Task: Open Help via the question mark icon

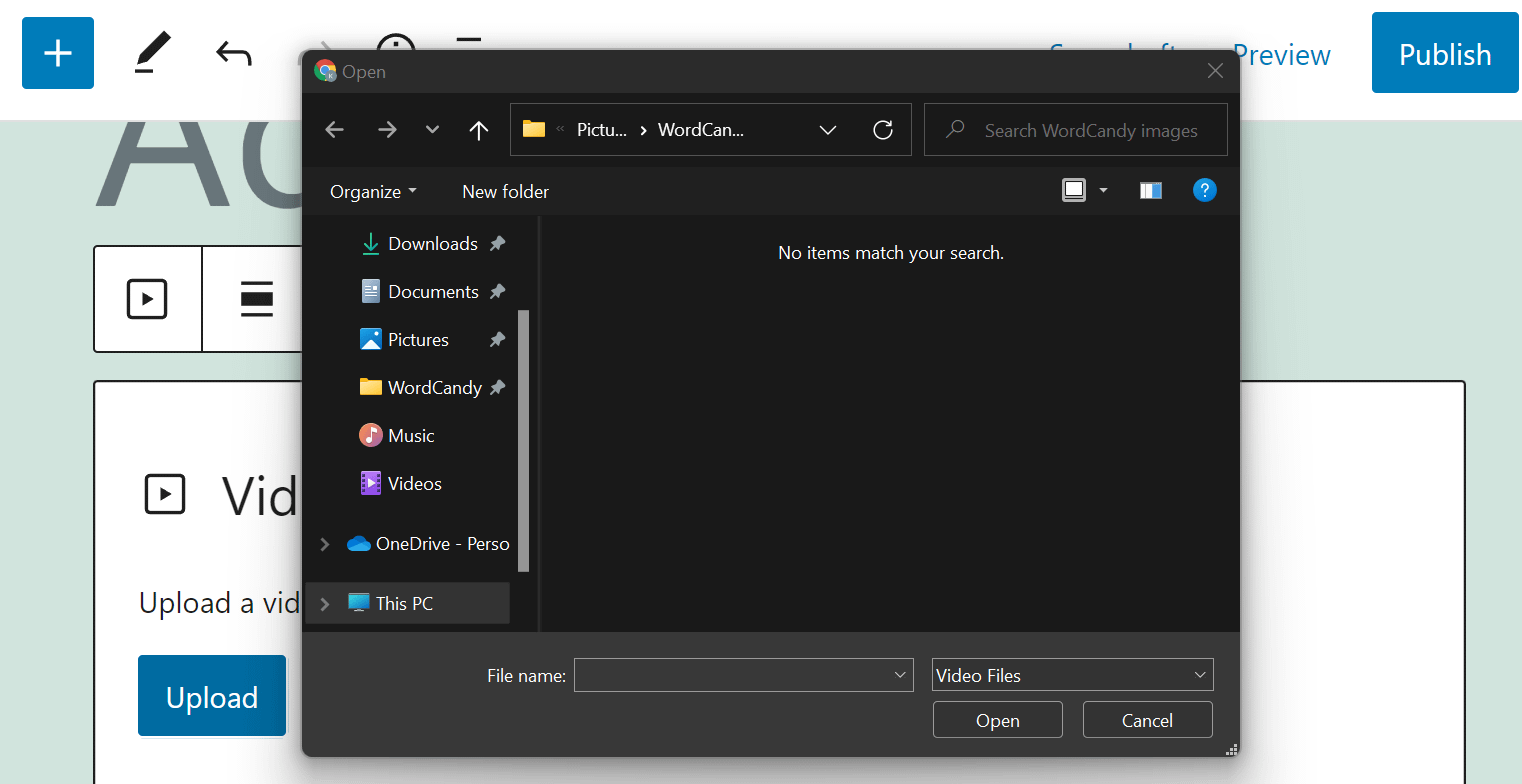Action: pyautogui.click(x=1204, y=190)
